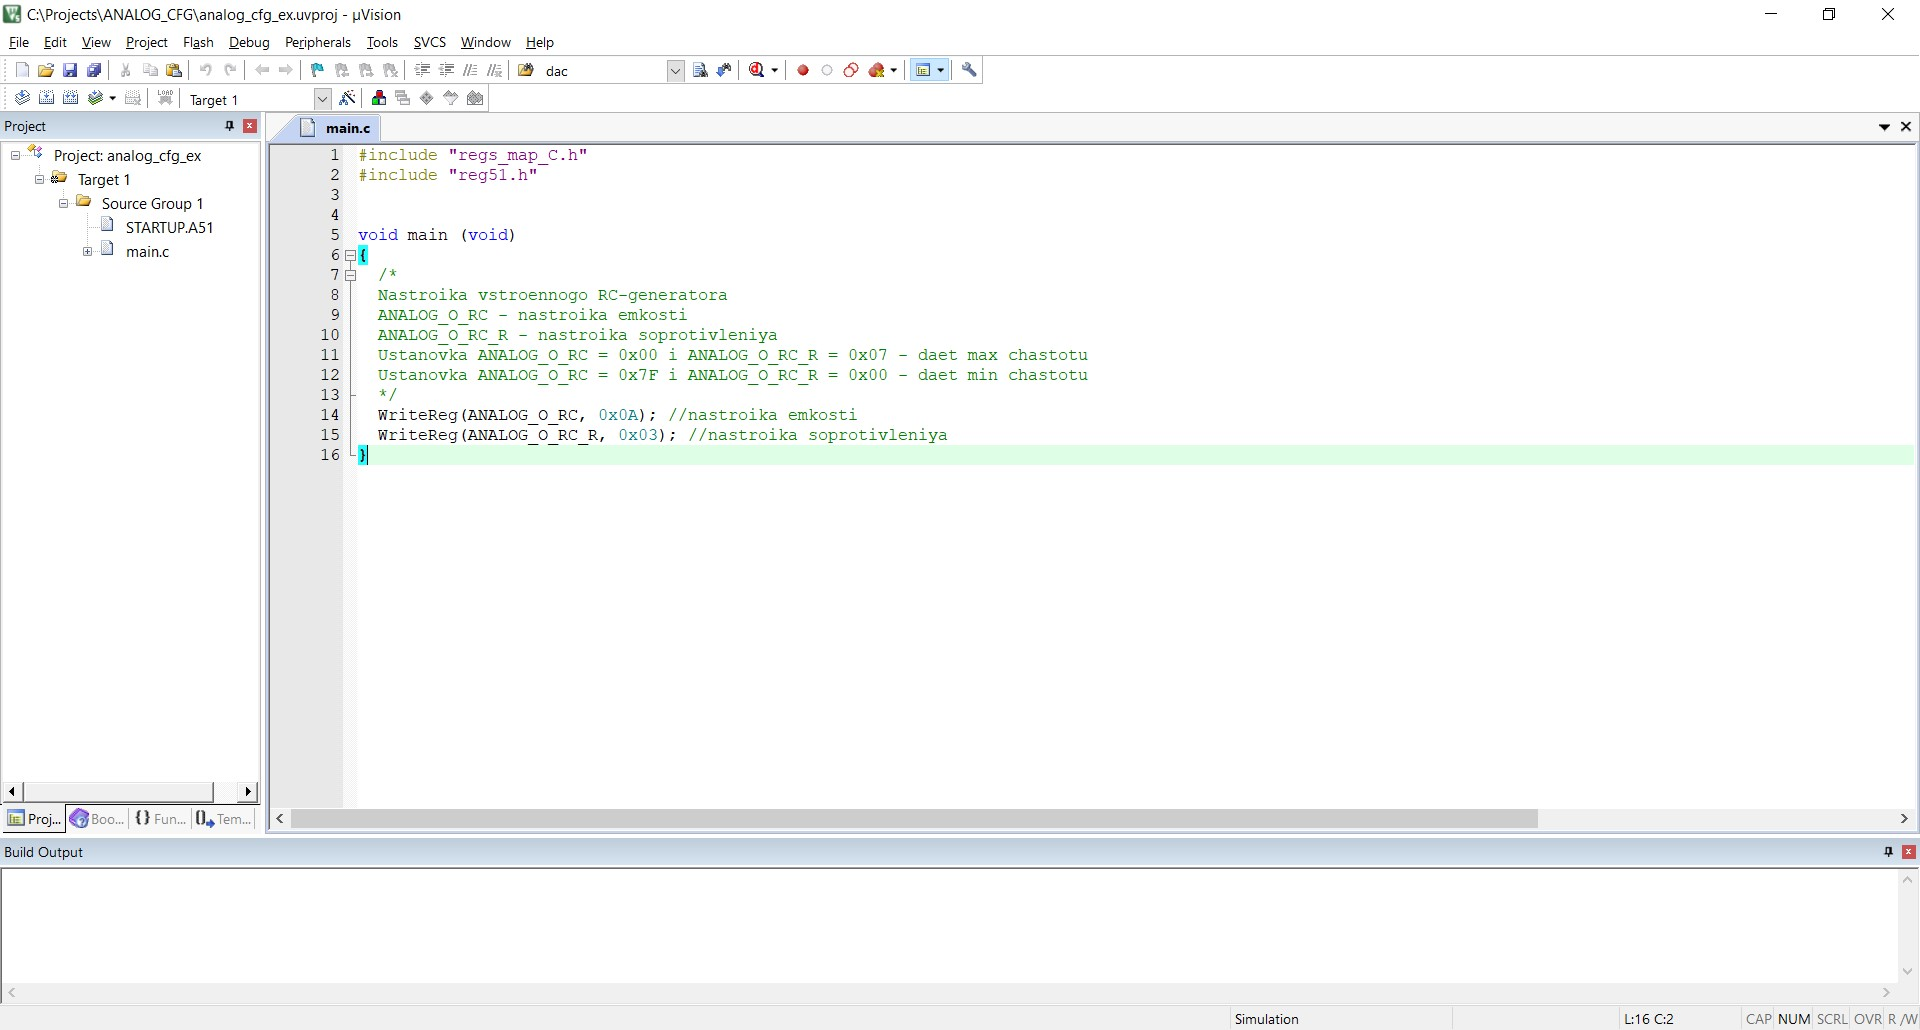Open batch build dropdown arrow

112,98
